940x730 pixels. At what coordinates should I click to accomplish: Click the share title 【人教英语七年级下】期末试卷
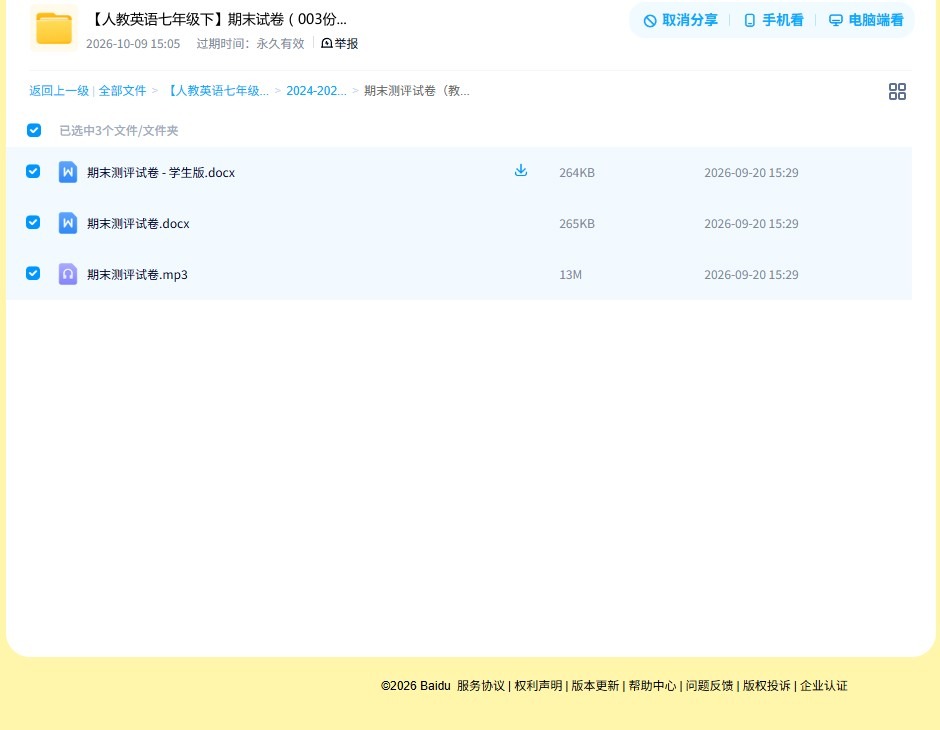tap(217, 19)
